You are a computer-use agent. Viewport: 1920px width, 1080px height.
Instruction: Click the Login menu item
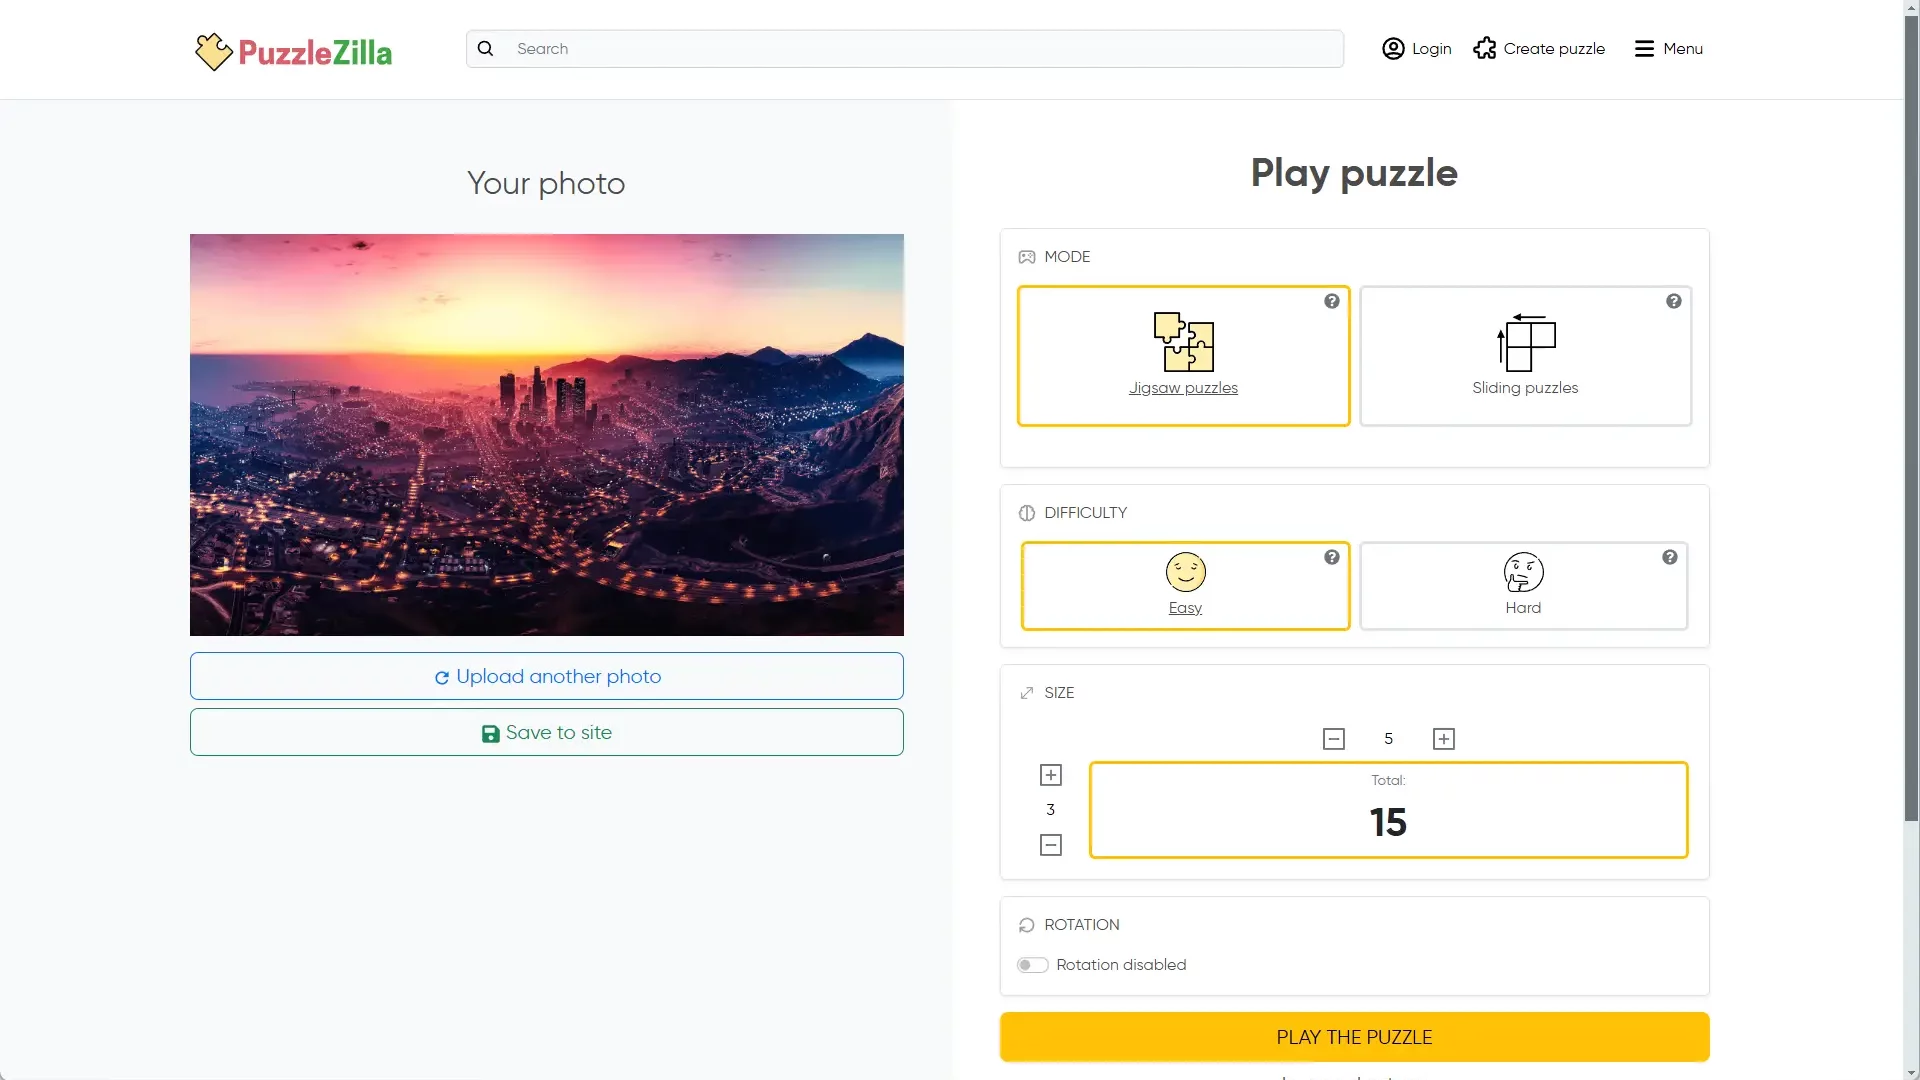1416,49
